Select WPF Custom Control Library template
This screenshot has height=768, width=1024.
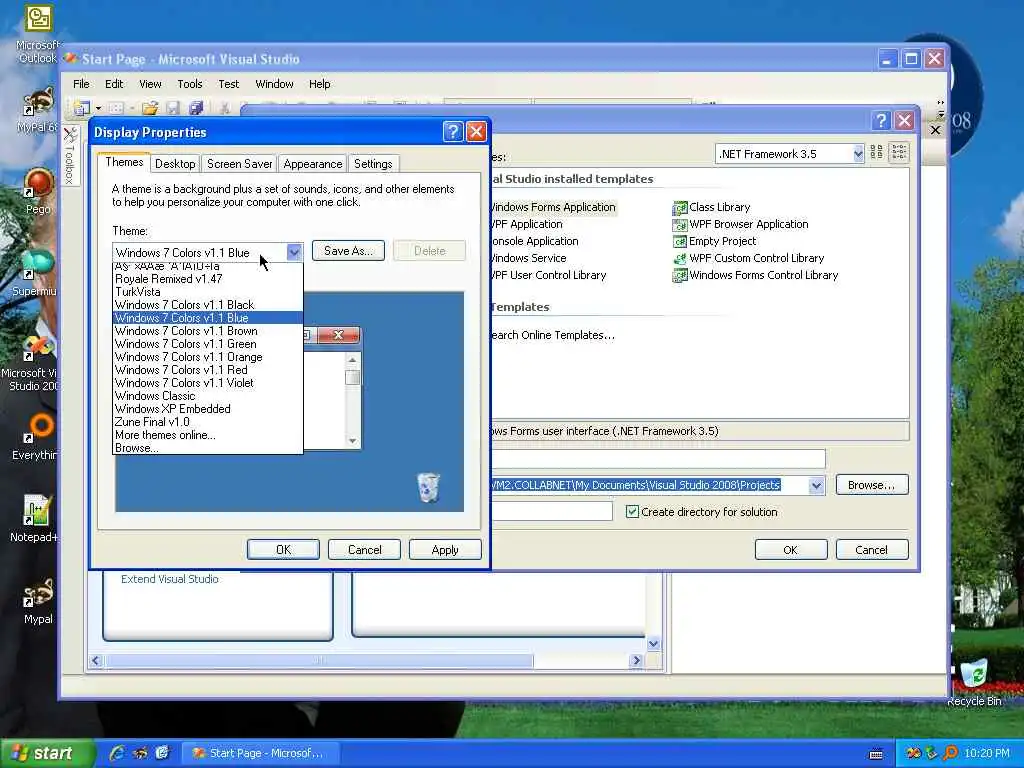749,258
